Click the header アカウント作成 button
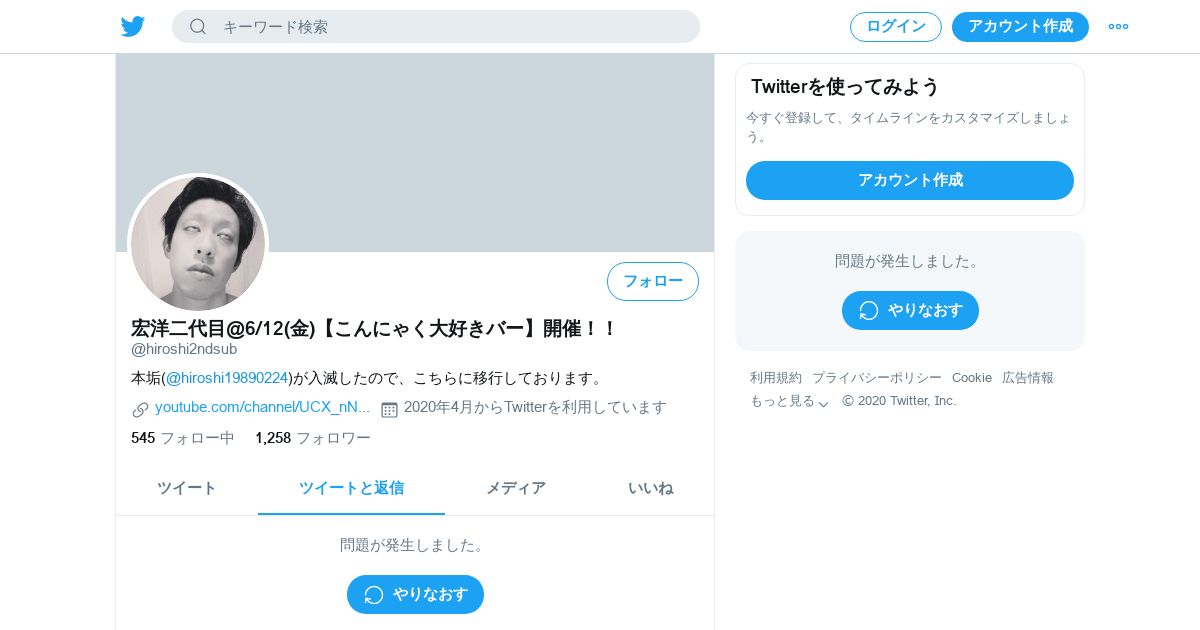1200x630 pixels. pyautogui.click(x=1020, y=27)
